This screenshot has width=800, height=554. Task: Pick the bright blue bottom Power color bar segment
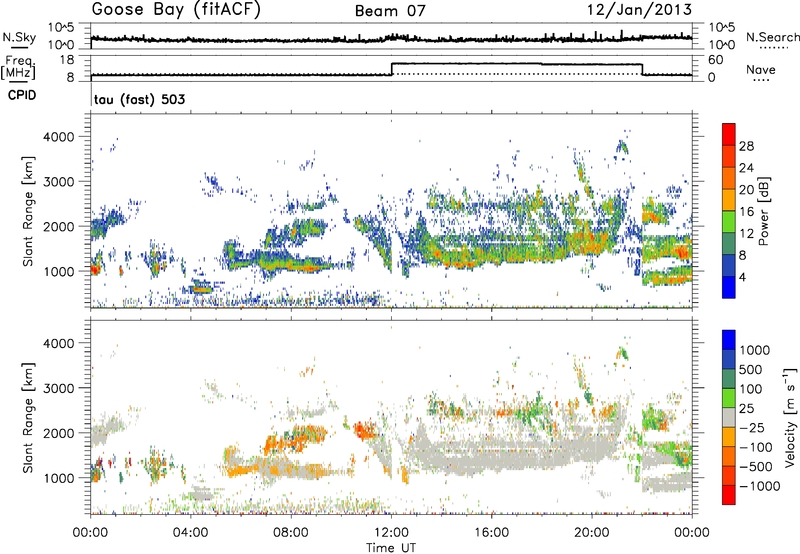[x=729, y=288]
